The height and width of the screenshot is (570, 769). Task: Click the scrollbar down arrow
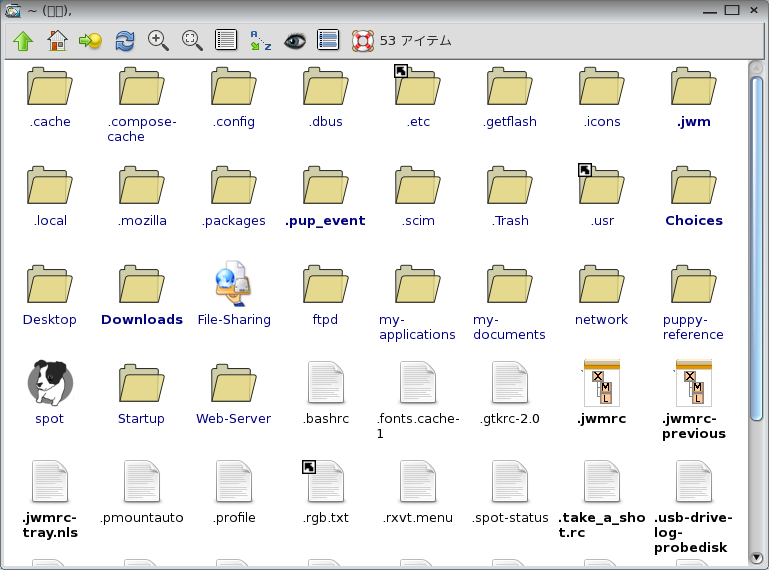(x=756, y=557)
